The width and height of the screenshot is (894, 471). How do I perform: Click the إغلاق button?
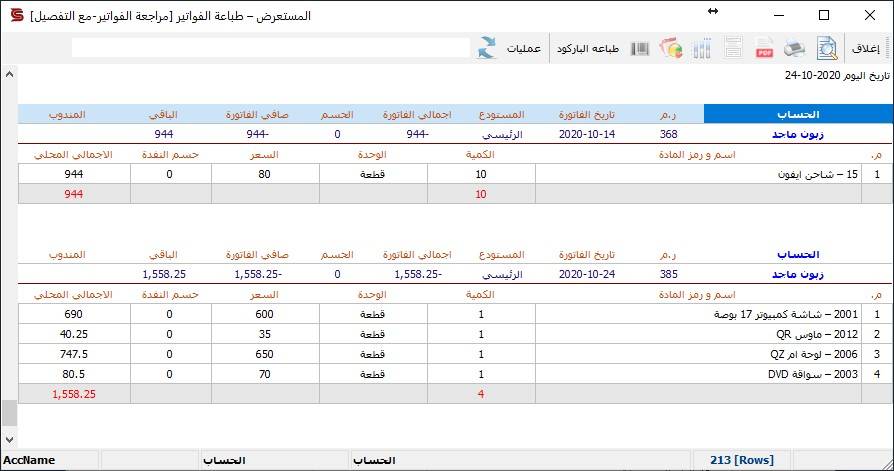[x=865, y=48]
